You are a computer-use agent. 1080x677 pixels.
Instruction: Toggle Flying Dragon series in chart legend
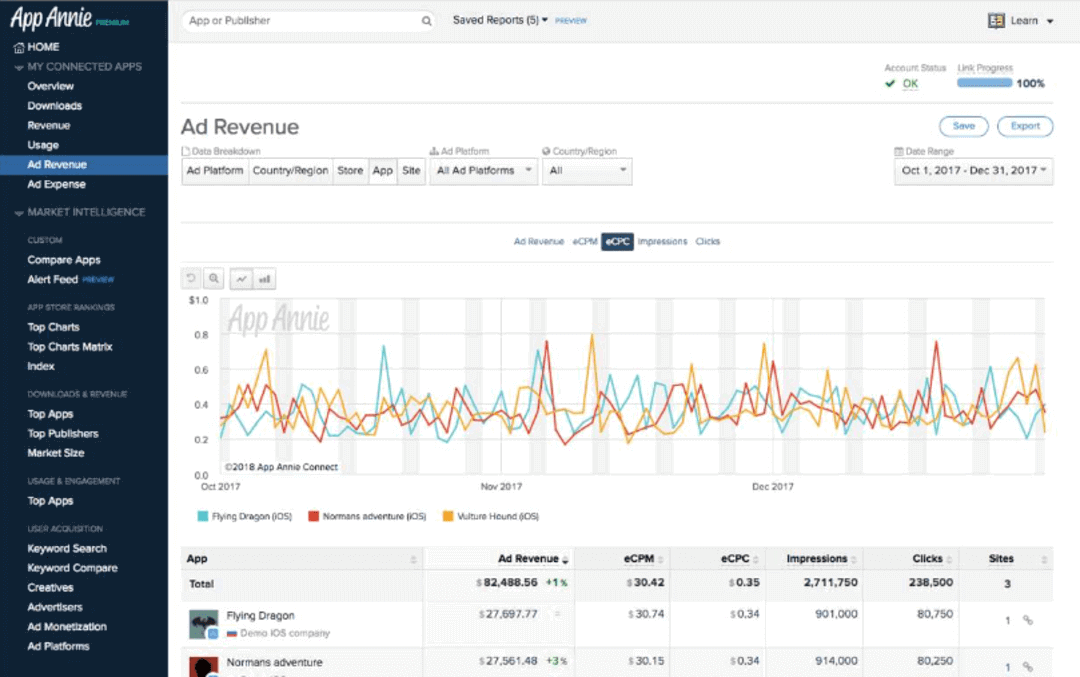tap(246, 516)
